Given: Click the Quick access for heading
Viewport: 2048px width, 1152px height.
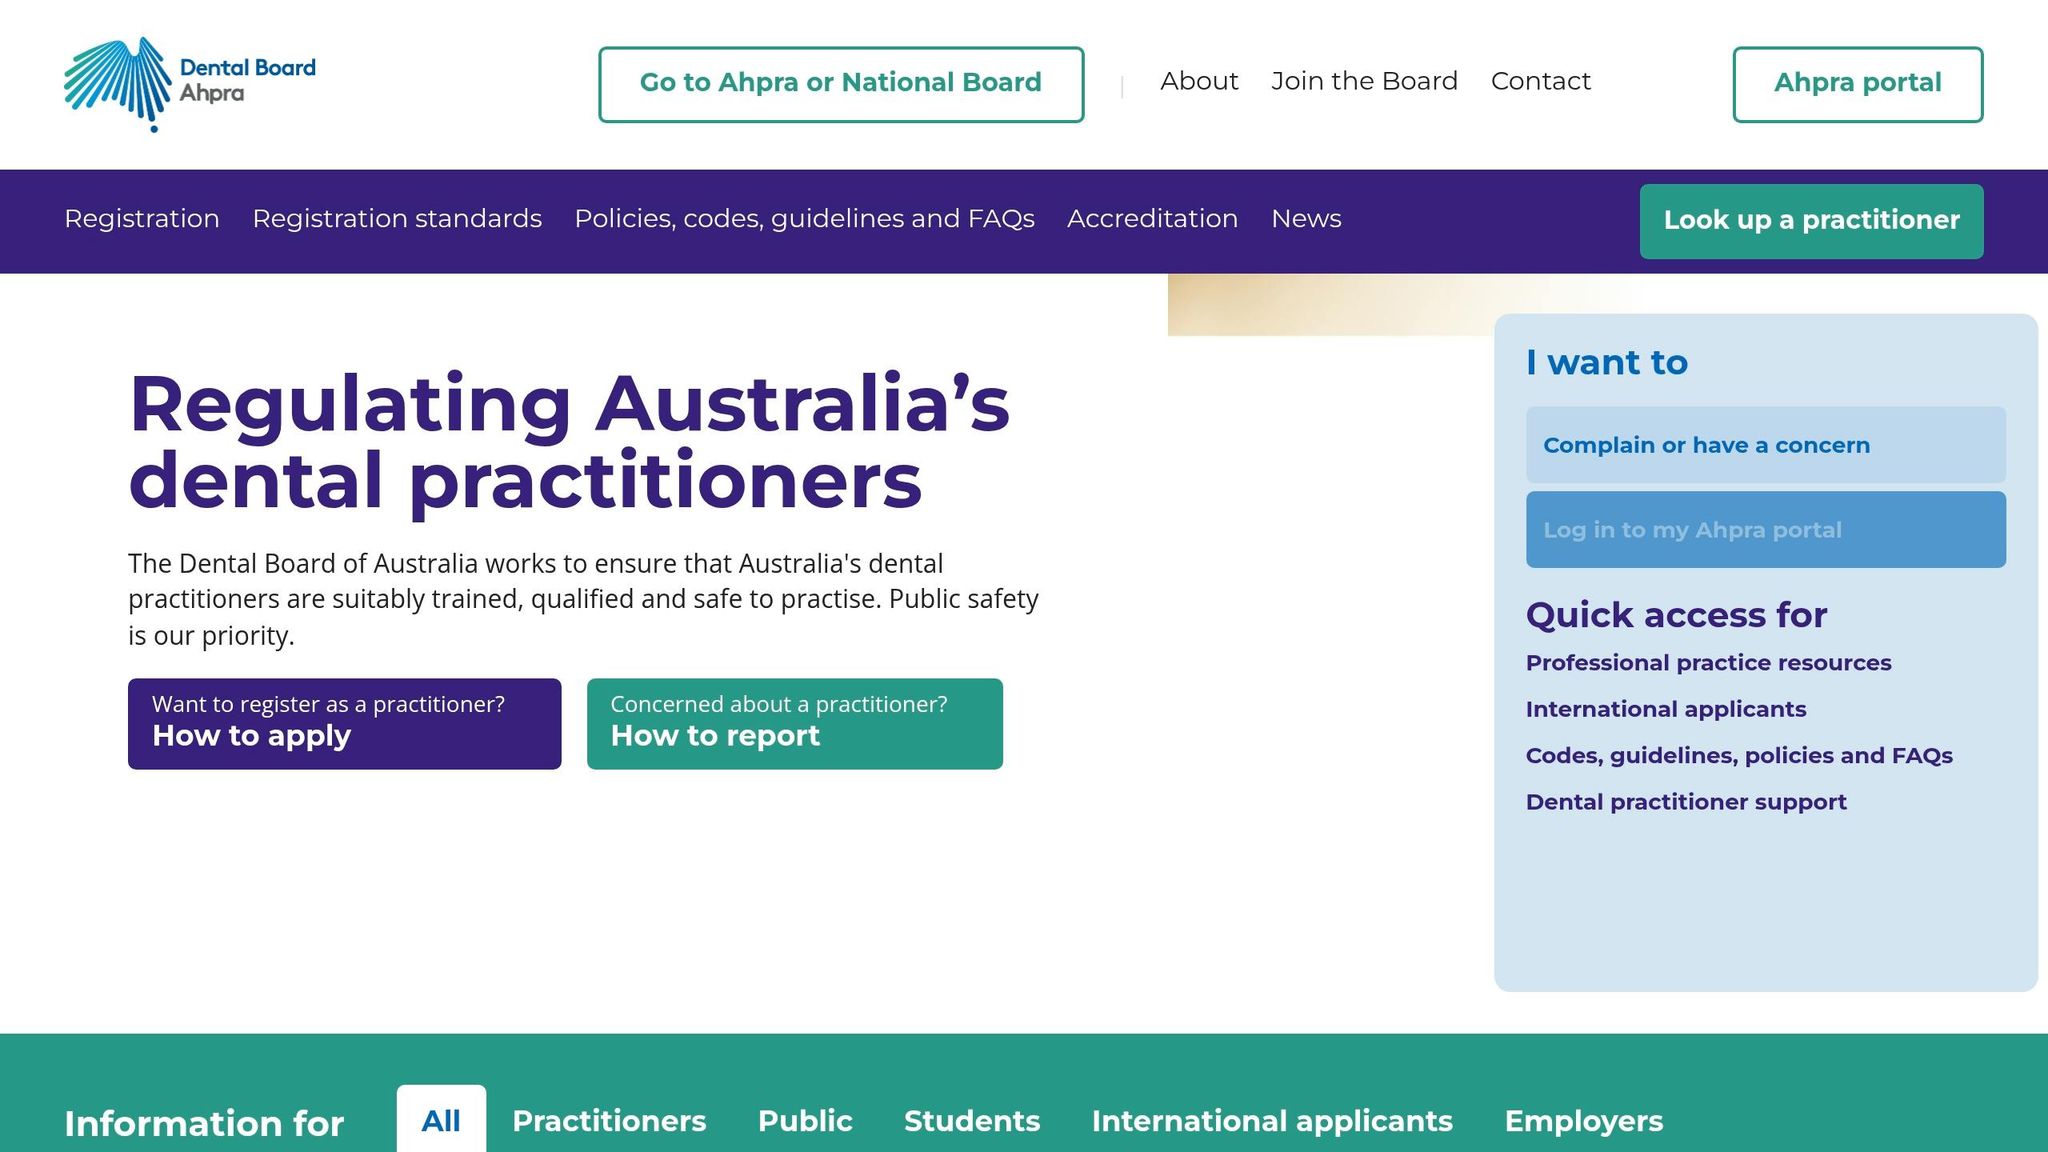Looking at the screenshot, I should point(1676,615).
